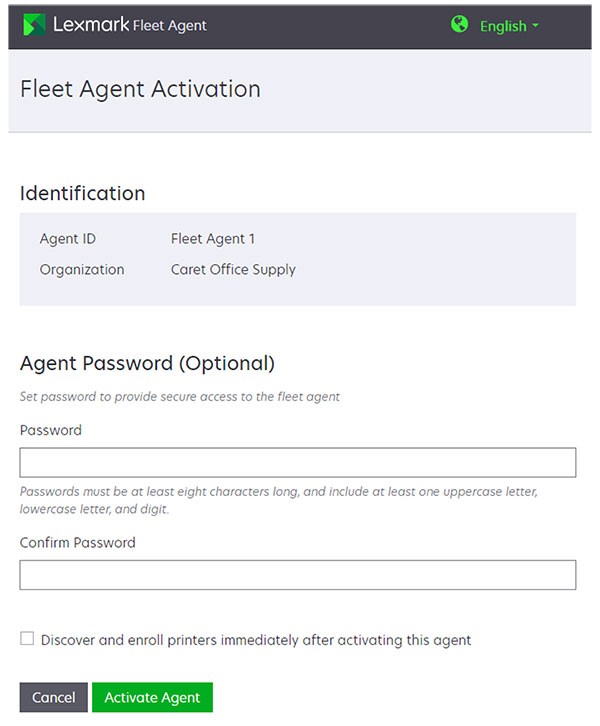Click the Caret Office Supply organization name
Screen dimensions: 600x726
(233, 269)
